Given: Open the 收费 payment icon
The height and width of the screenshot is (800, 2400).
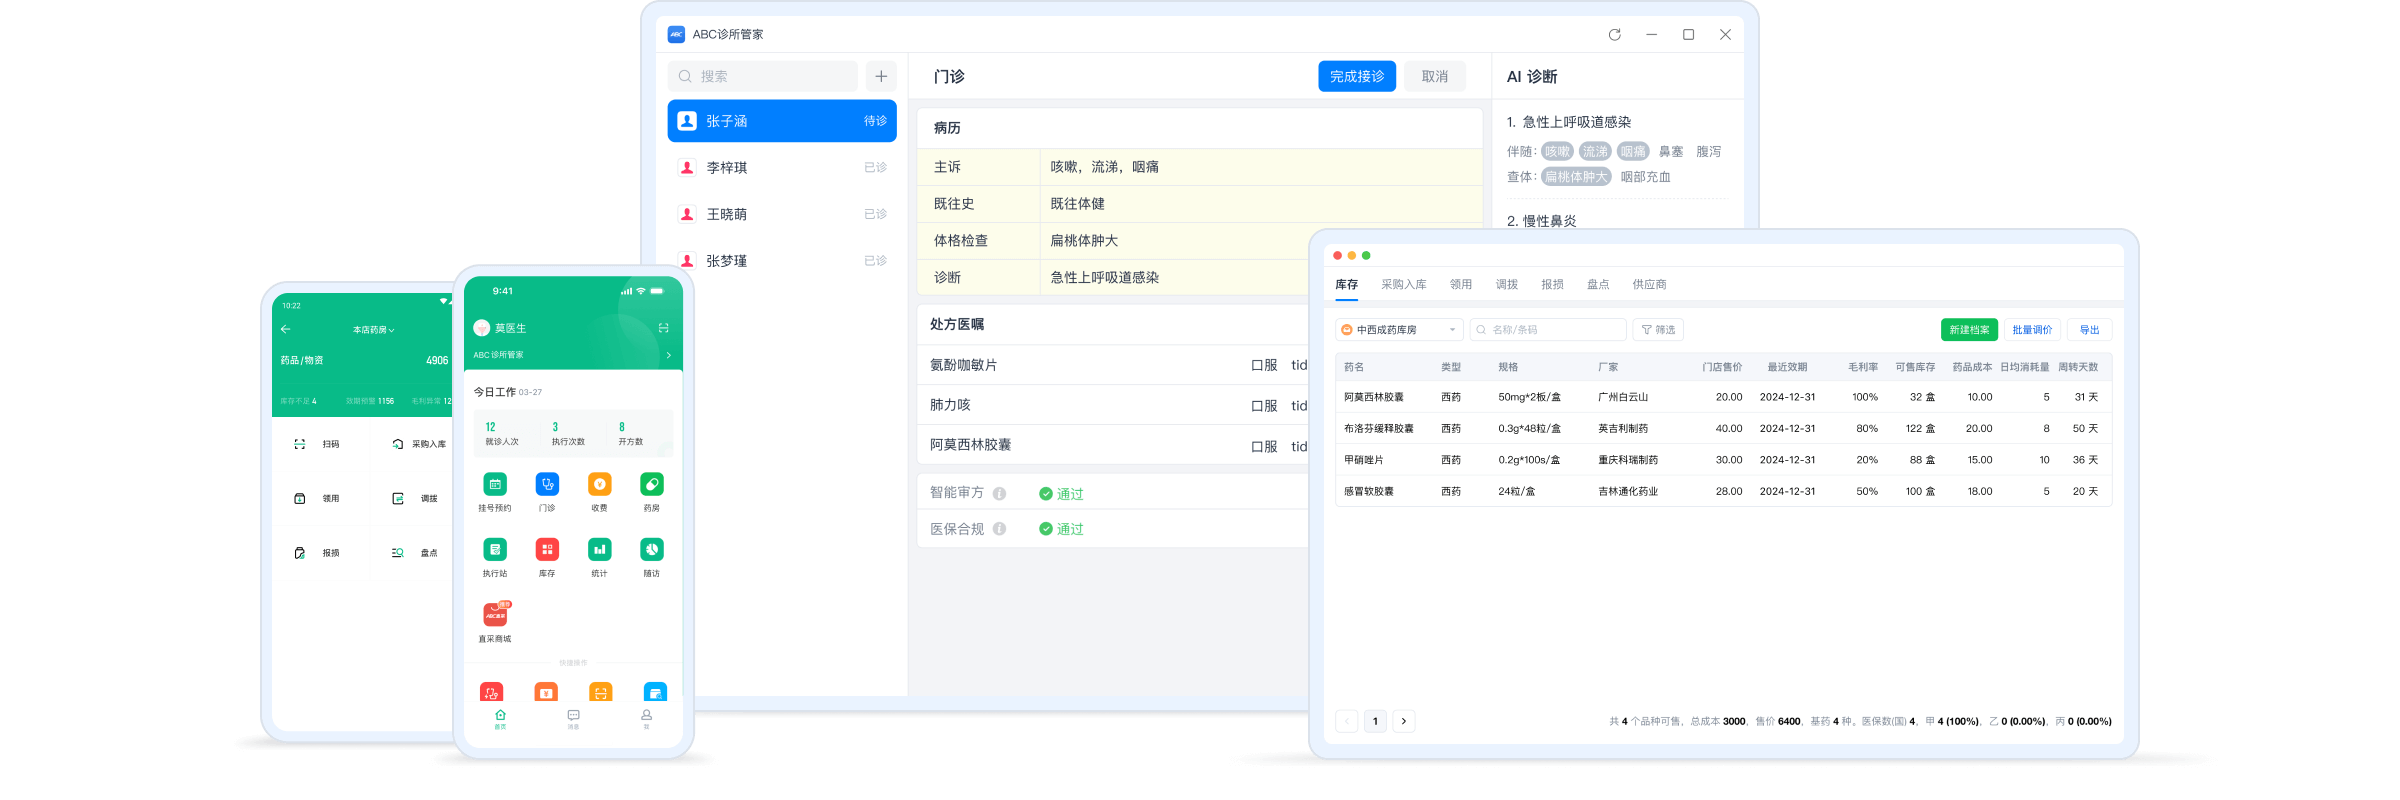Looking at the screenshot, I should [599, 485].
